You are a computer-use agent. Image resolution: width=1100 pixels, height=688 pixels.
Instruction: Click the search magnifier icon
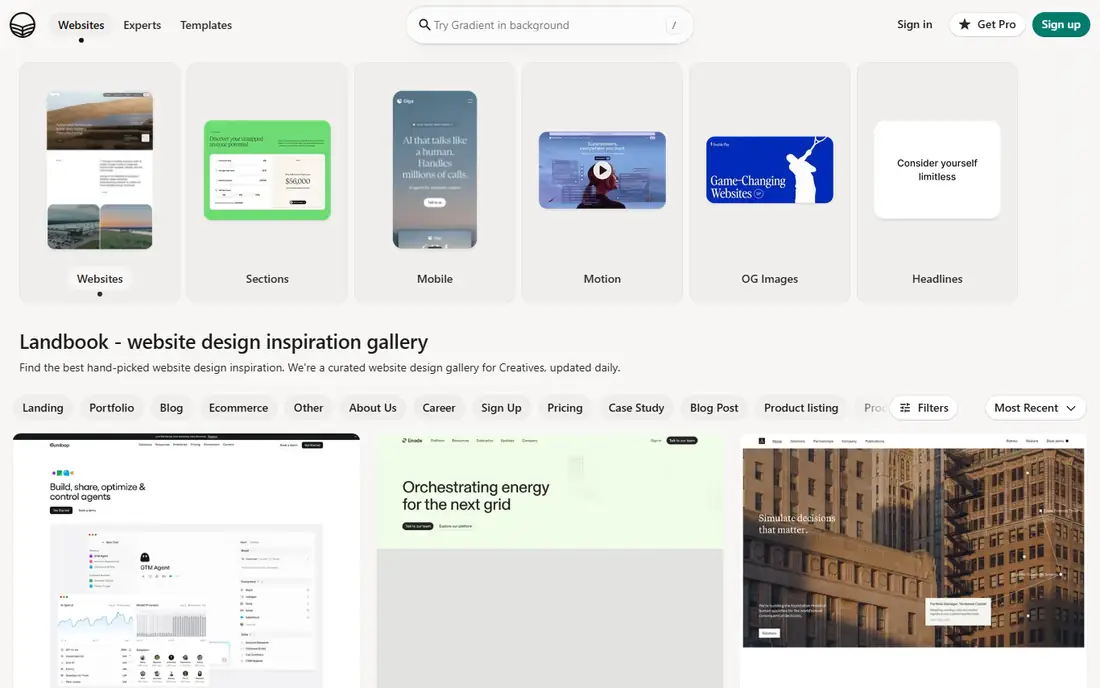(x=424, y=25)
